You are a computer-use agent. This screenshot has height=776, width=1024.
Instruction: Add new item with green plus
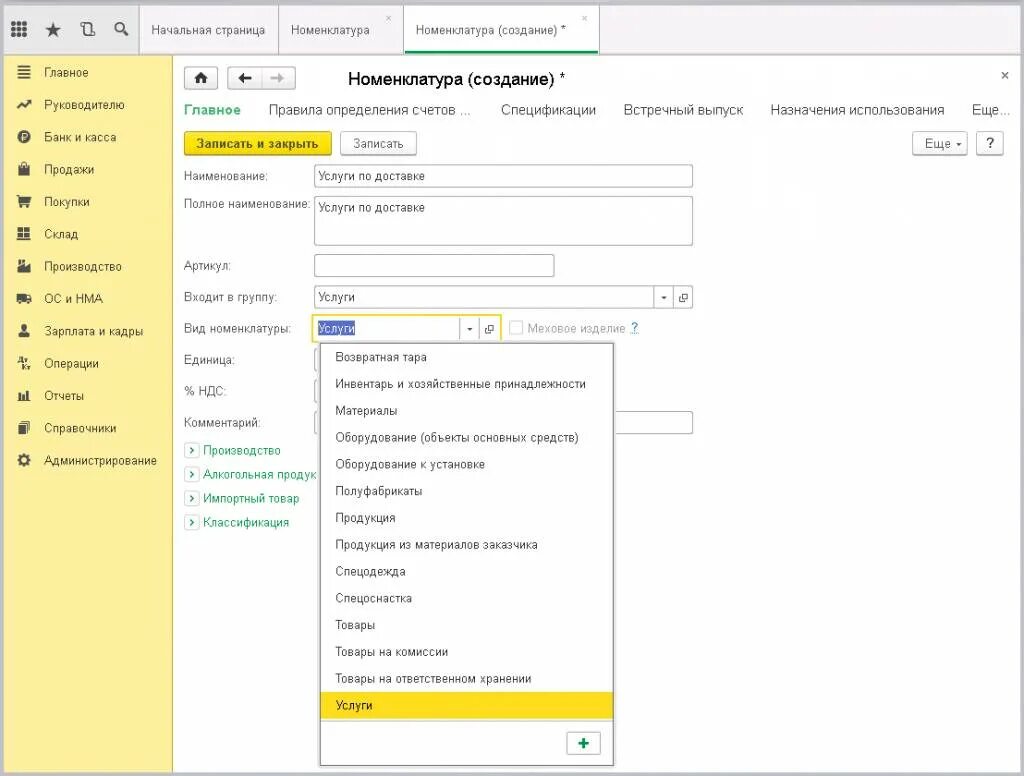point(583,743)
